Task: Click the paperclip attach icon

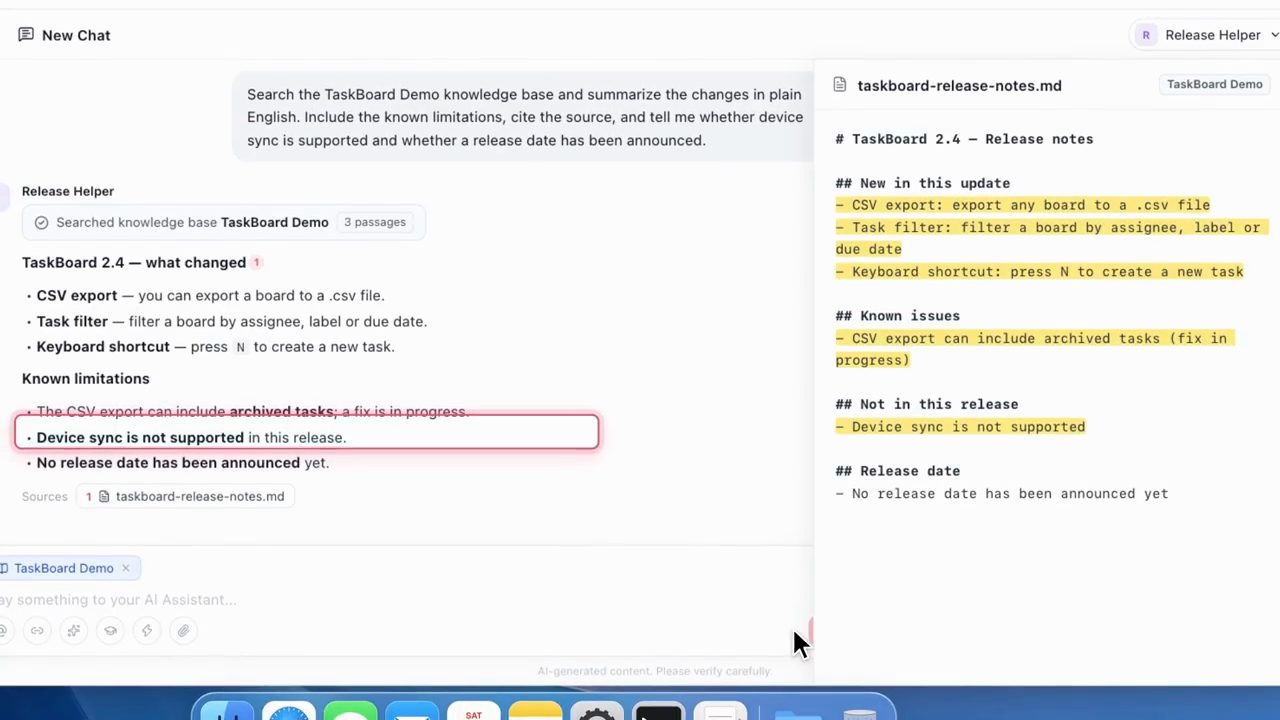Action: 184,631
